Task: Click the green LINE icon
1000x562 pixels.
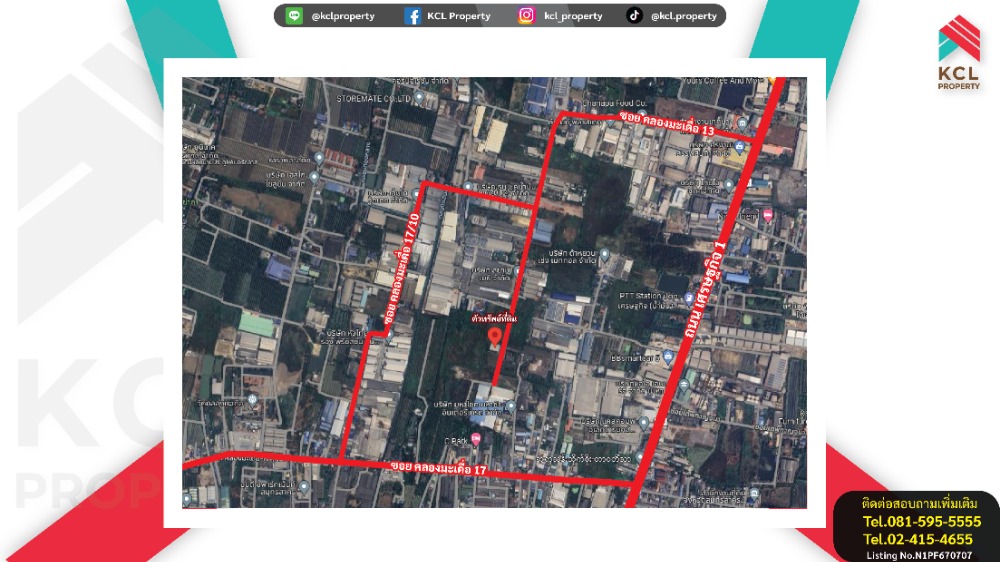Action: tap(294, 16)
